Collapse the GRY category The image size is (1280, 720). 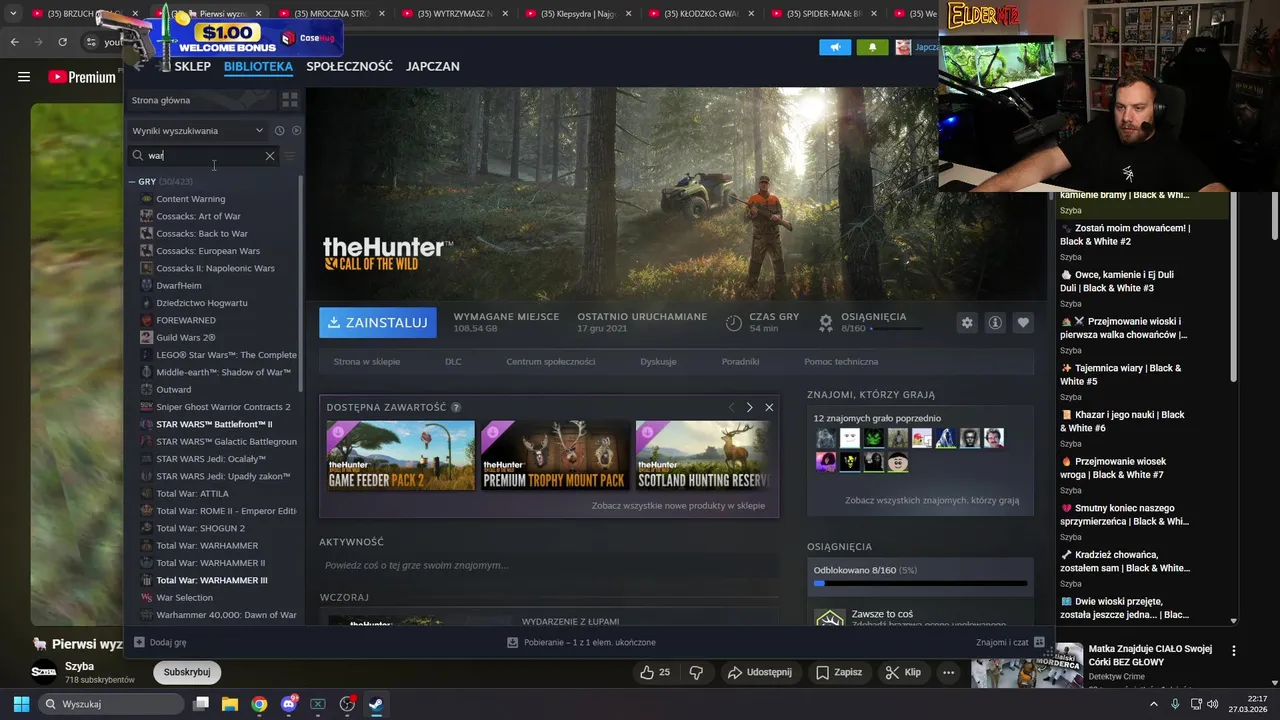132,182
